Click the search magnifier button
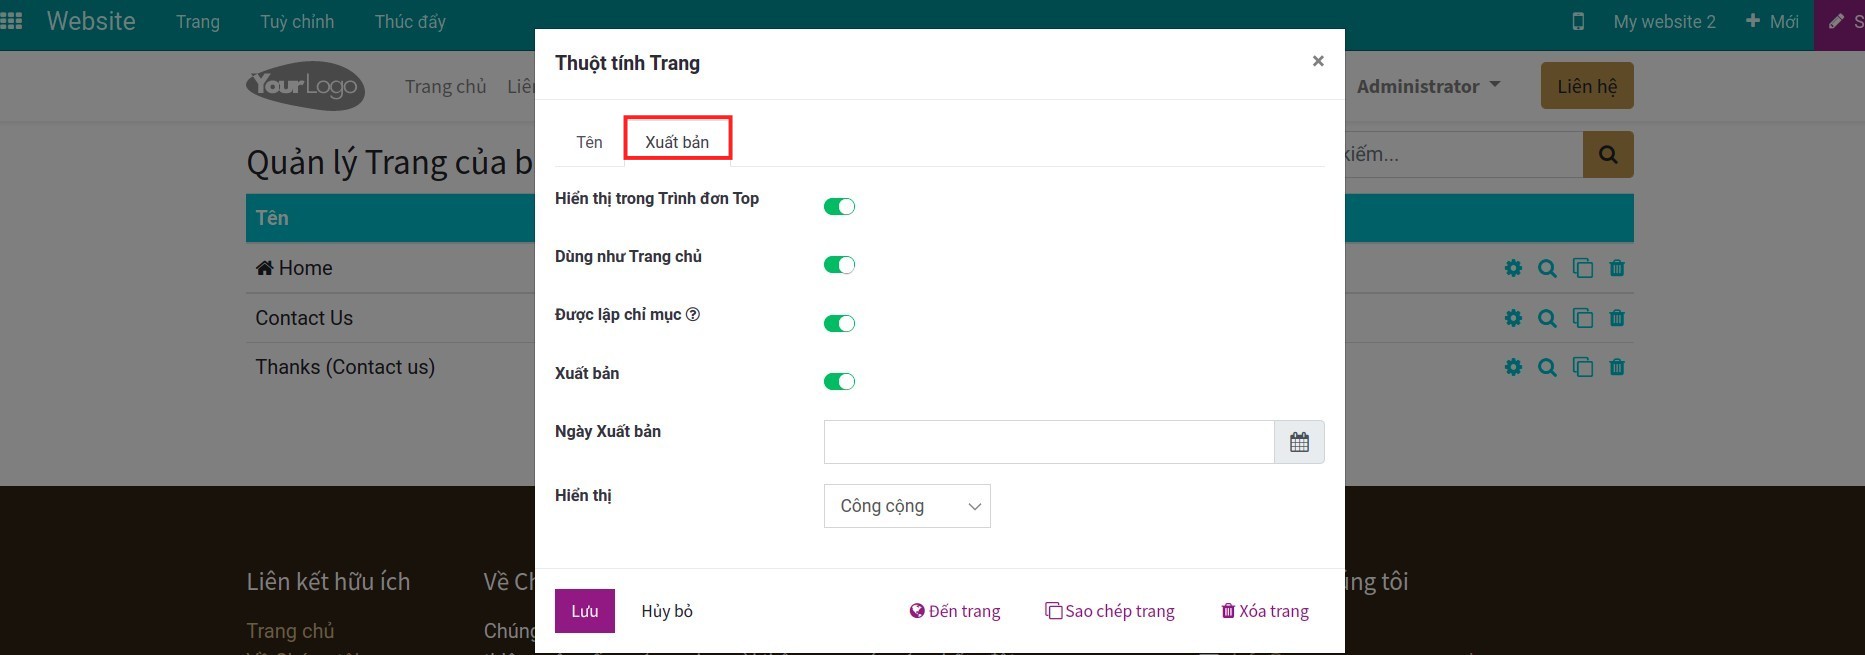Viewport: 1865px width, 655px height. pos(1608,155)
